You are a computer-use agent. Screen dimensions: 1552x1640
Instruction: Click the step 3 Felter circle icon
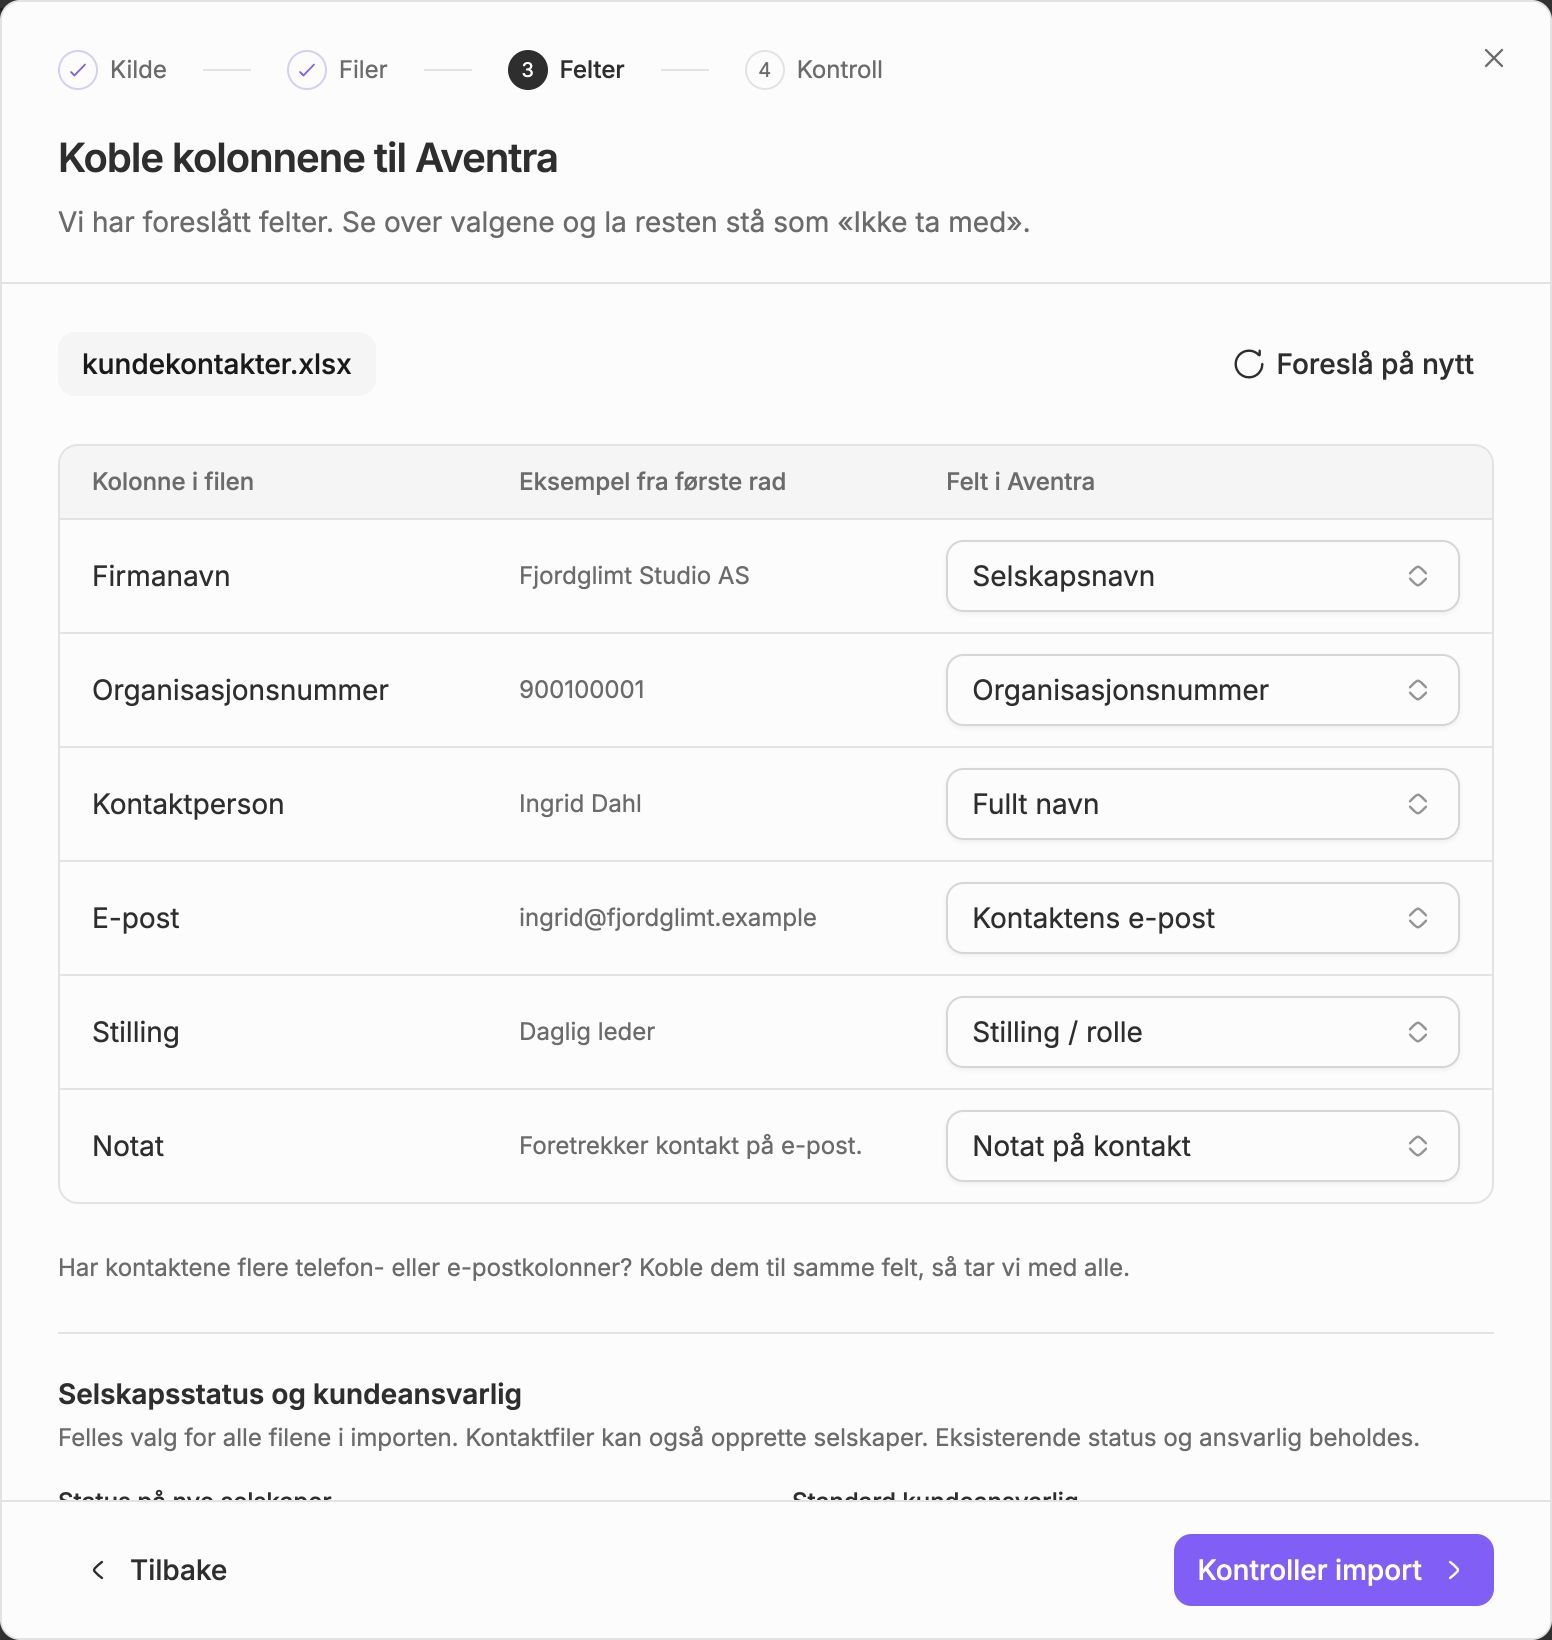point(528,70)
